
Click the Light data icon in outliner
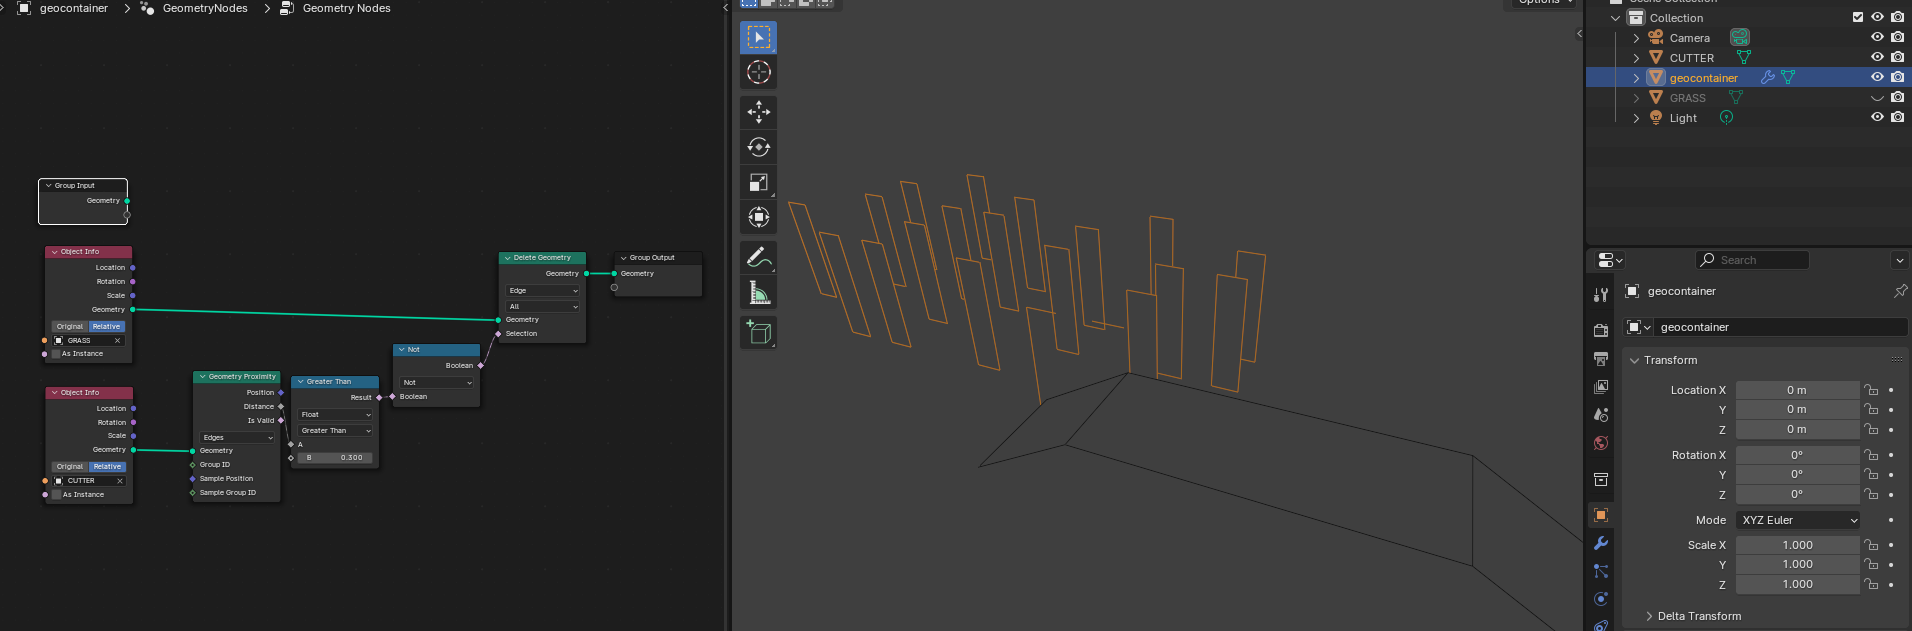click(x=1726, y=117)
